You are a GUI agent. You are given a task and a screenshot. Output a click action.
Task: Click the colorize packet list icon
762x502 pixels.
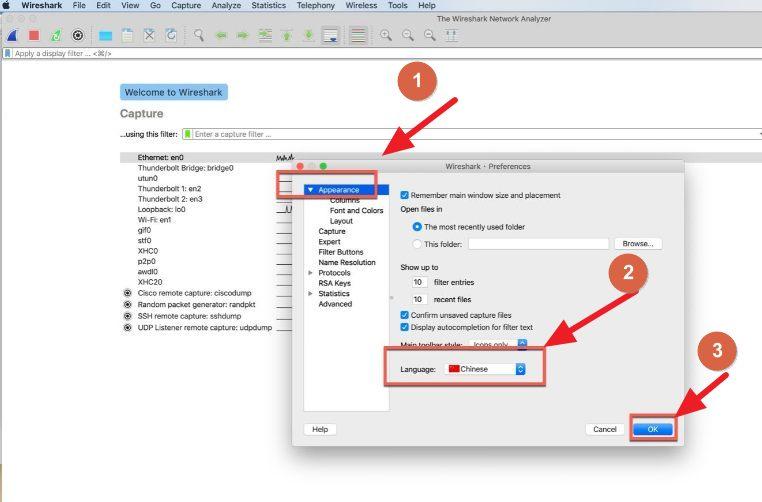357,35
